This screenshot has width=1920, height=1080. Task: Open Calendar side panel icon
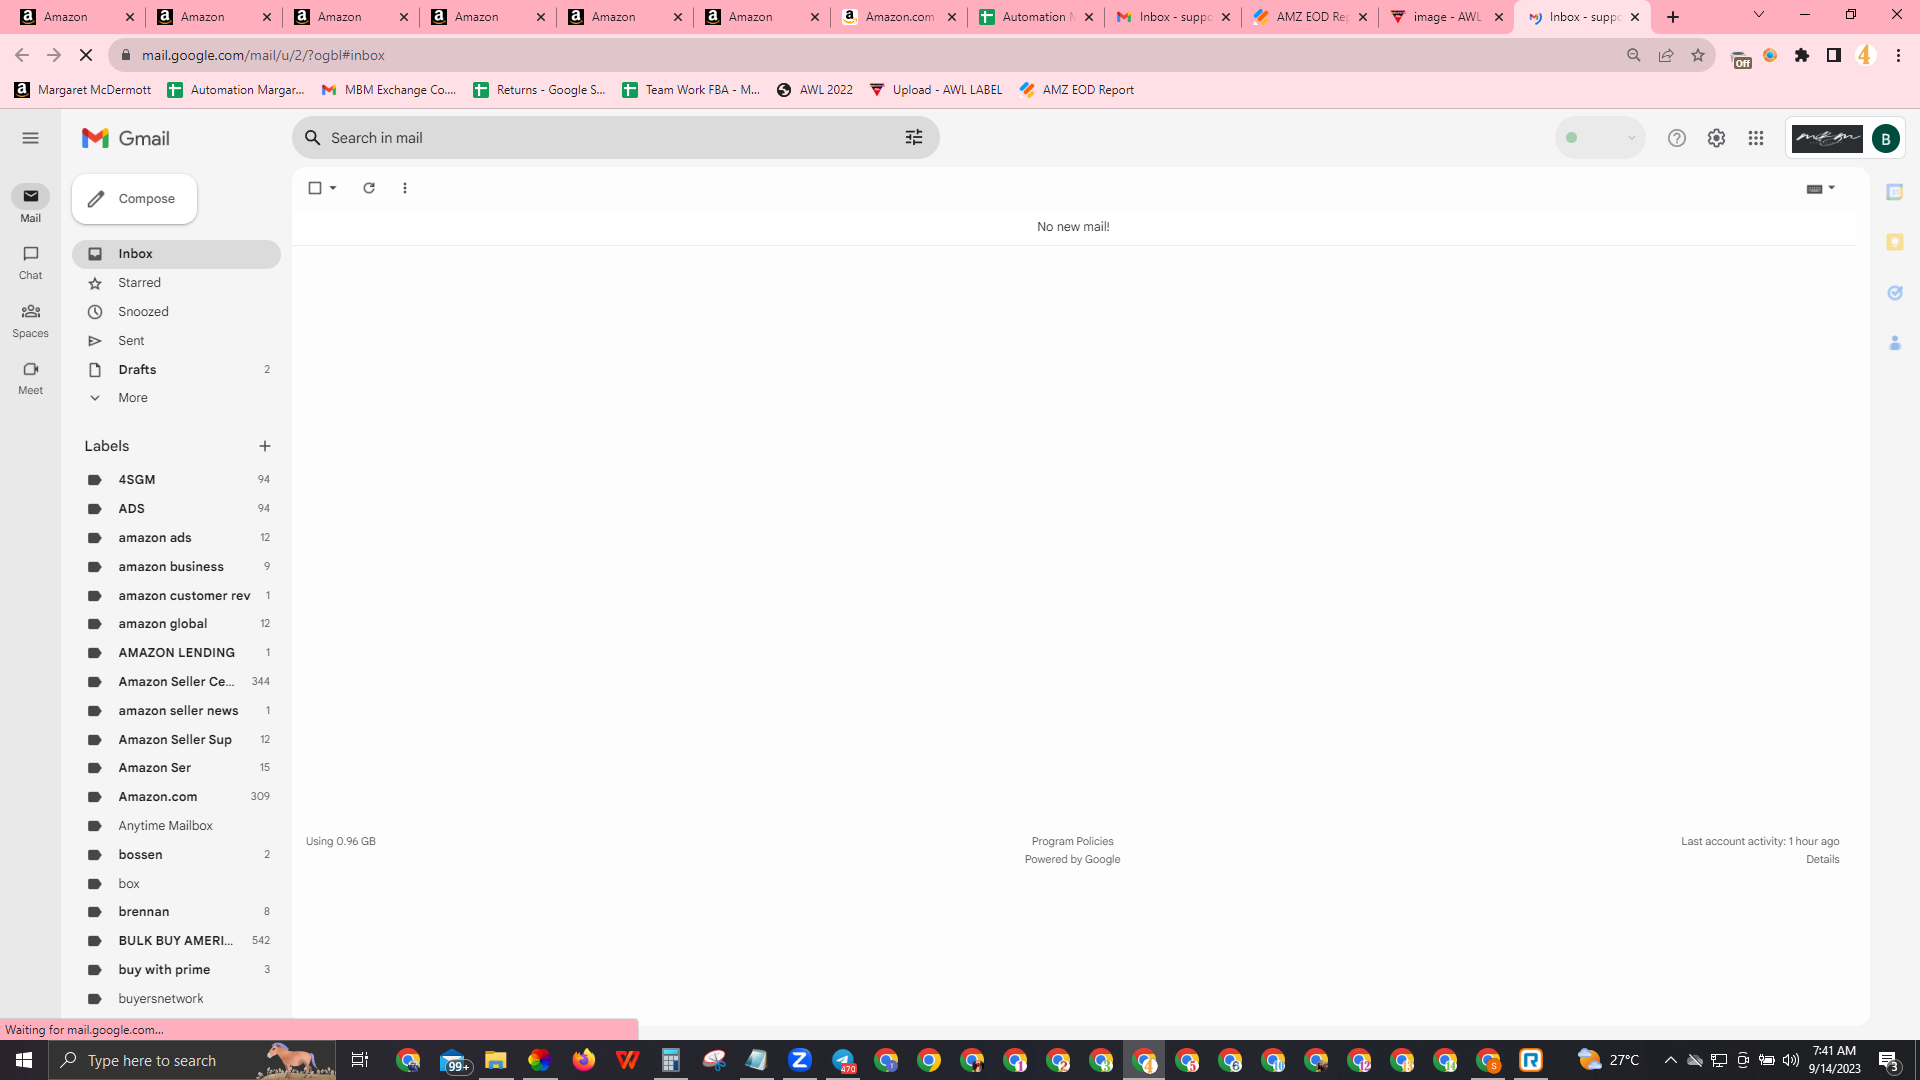pos(1894,192)
